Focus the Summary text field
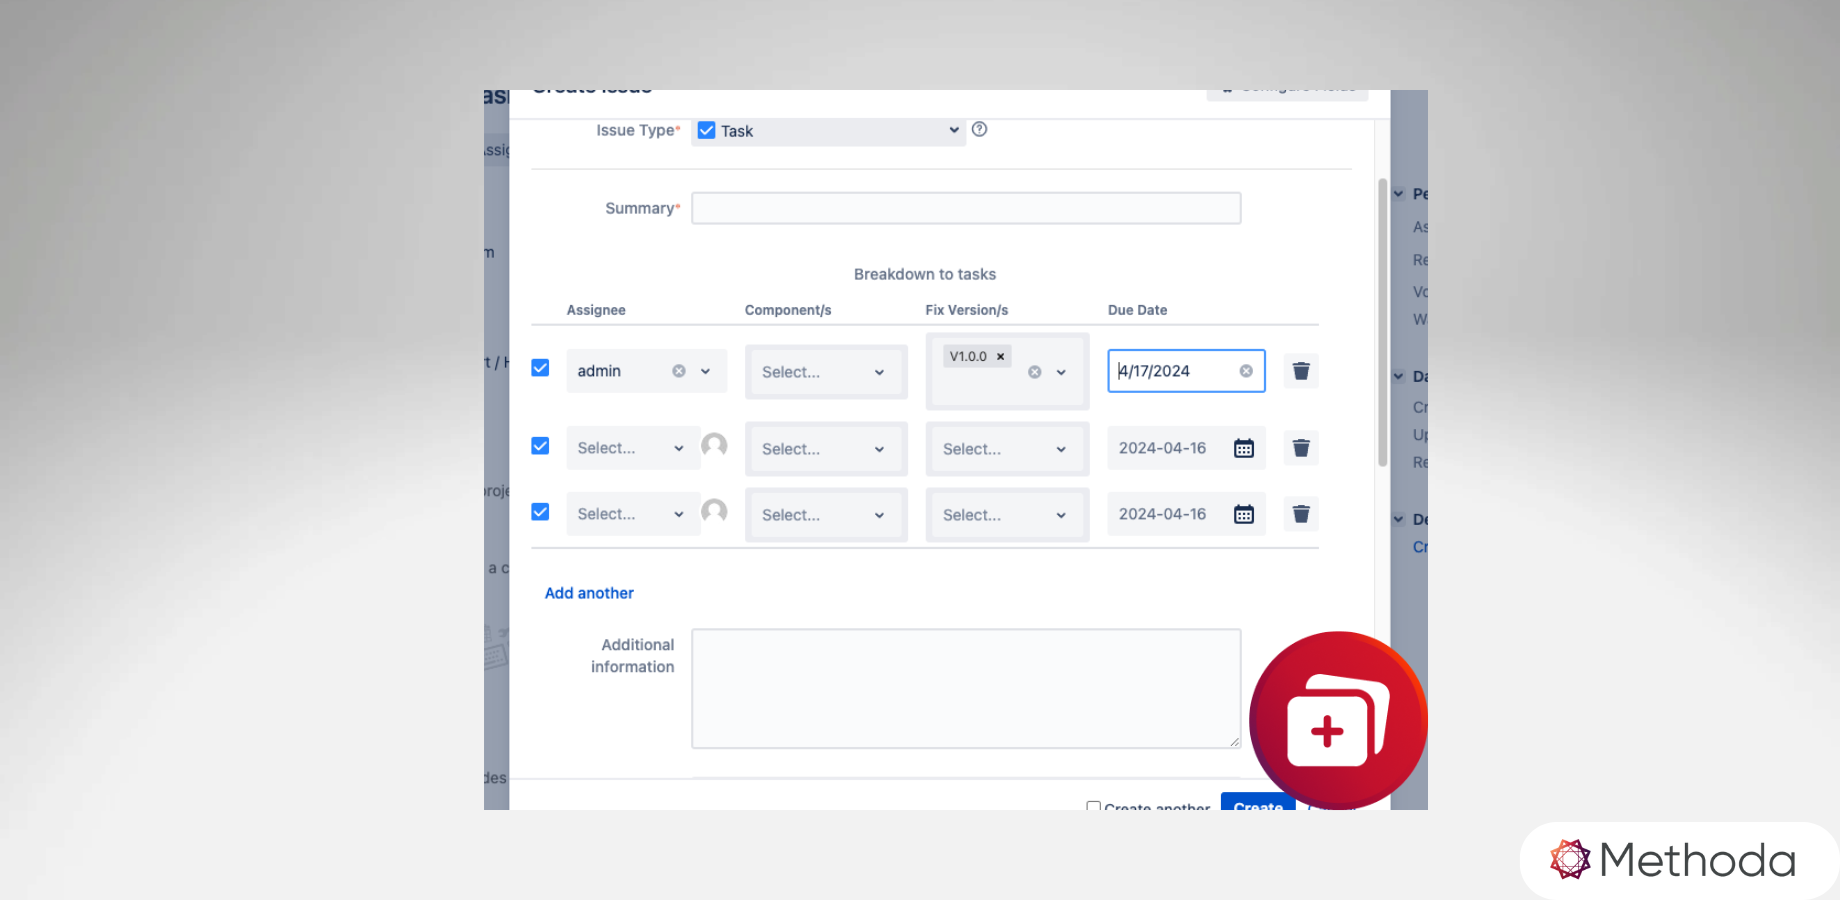This screenshot has width=1840, height=900. [x=966, y=208]
